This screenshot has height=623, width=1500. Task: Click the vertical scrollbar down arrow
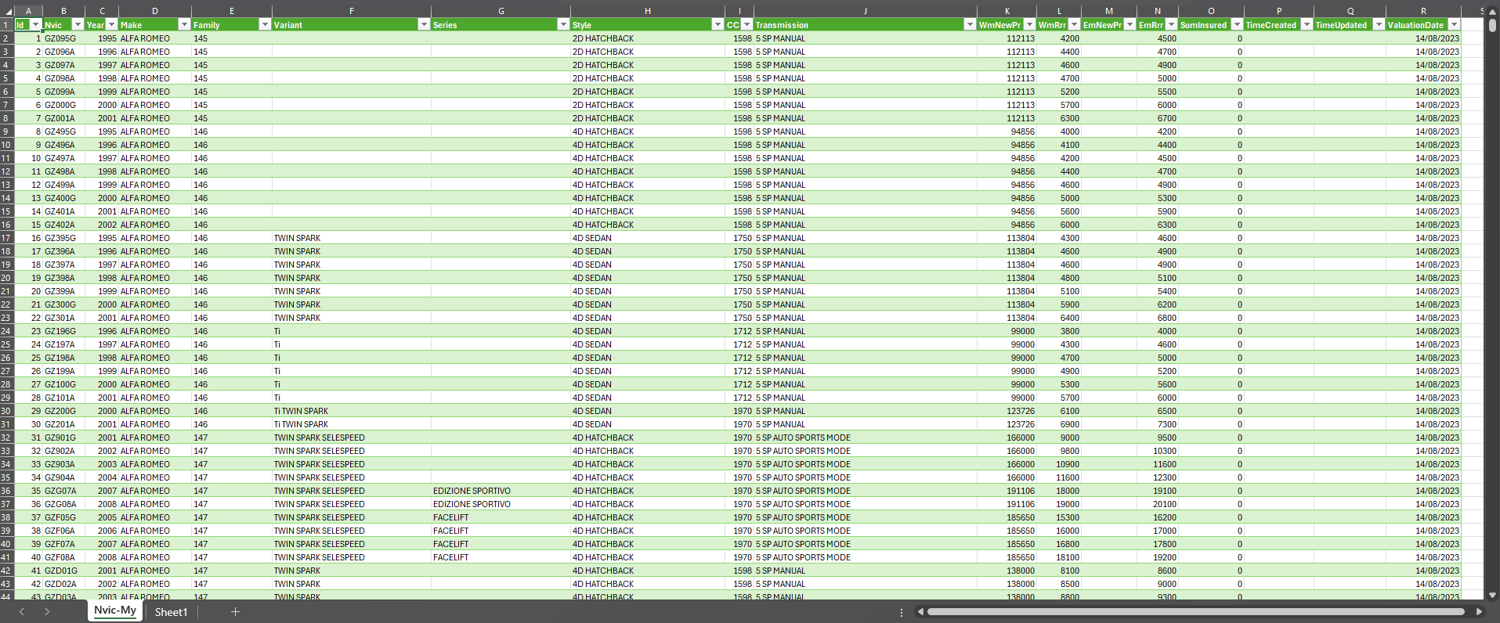tap(1492, 593)
